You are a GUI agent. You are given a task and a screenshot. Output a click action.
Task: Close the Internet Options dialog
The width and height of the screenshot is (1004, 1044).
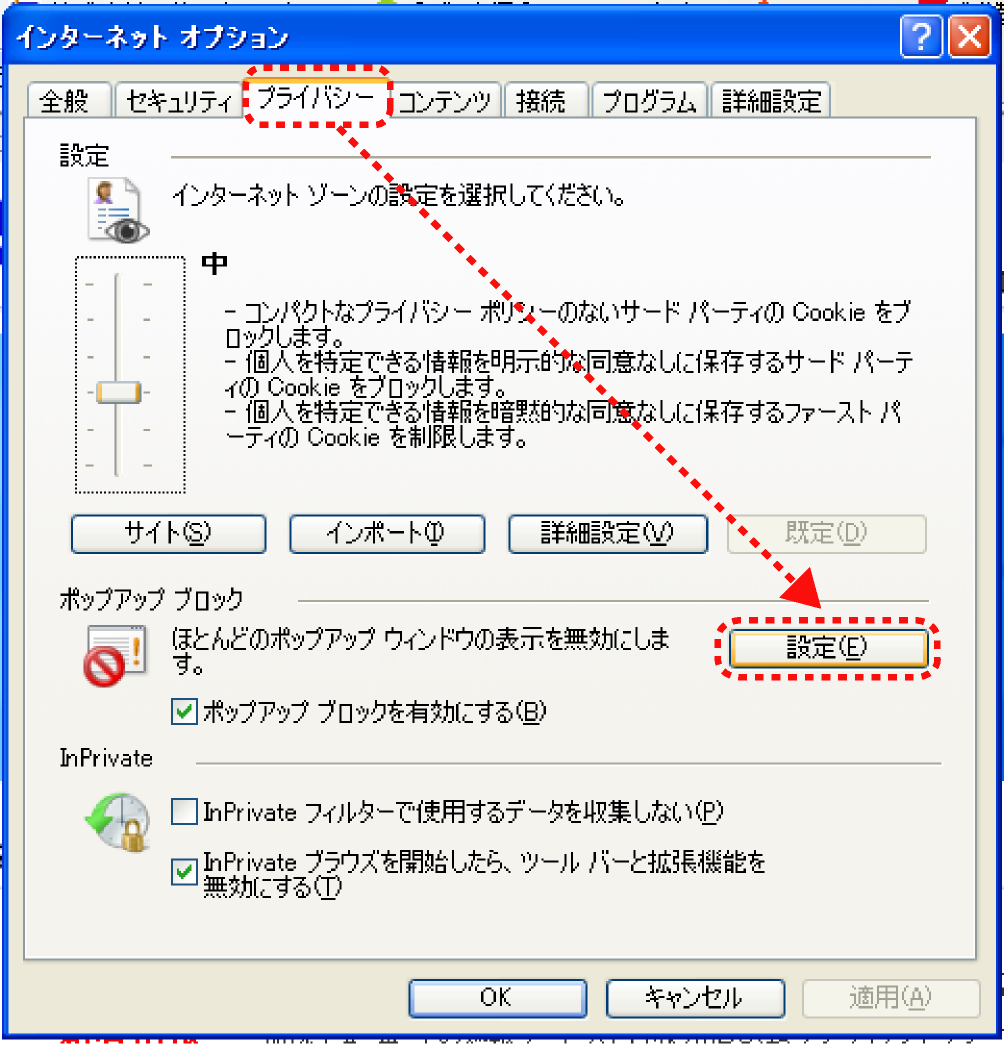969,37
